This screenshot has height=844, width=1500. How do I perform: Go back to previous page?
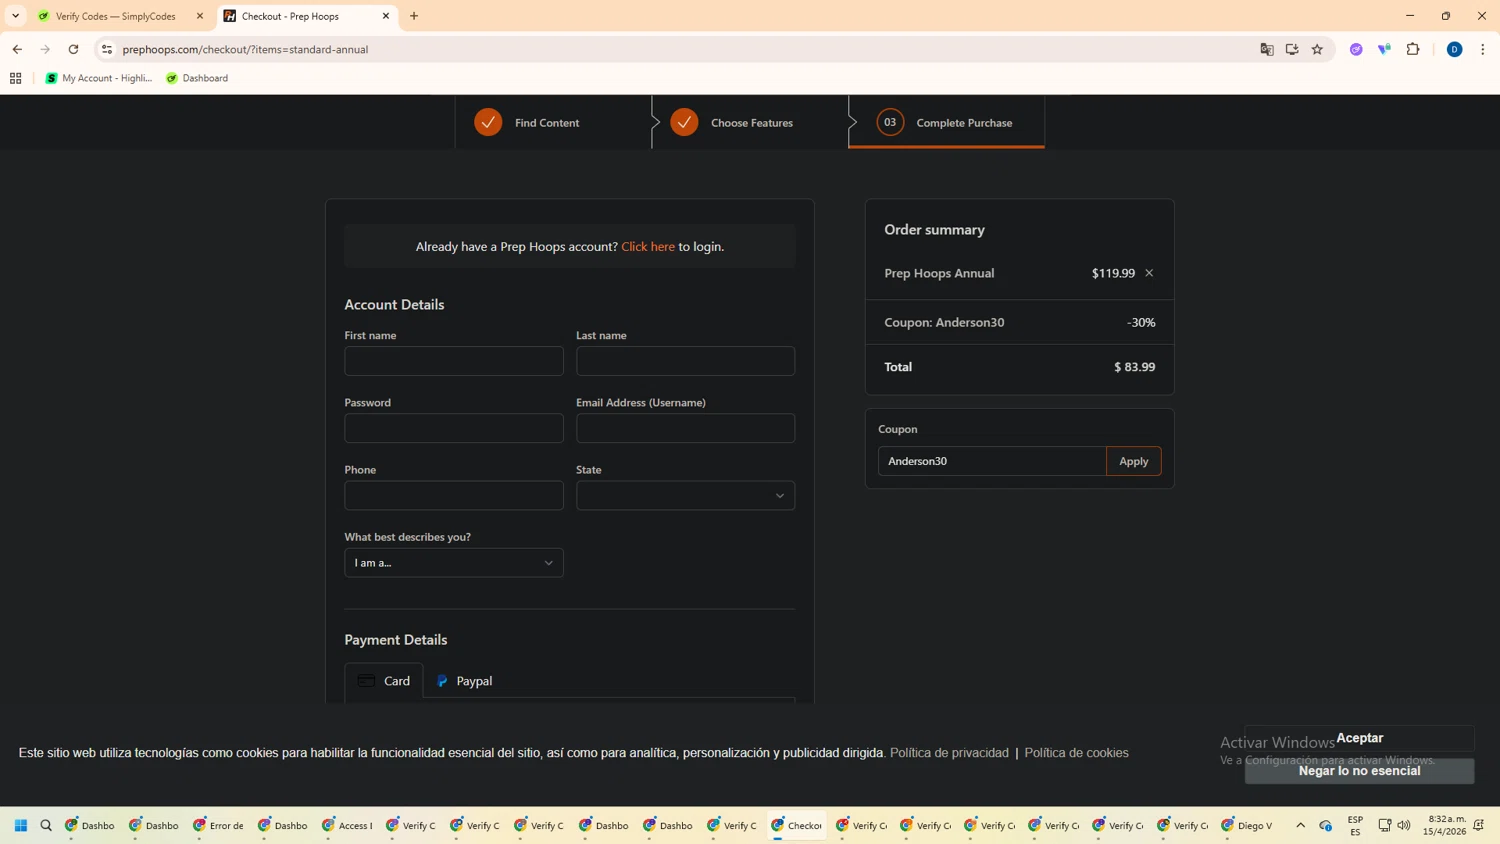click(17, 49)
